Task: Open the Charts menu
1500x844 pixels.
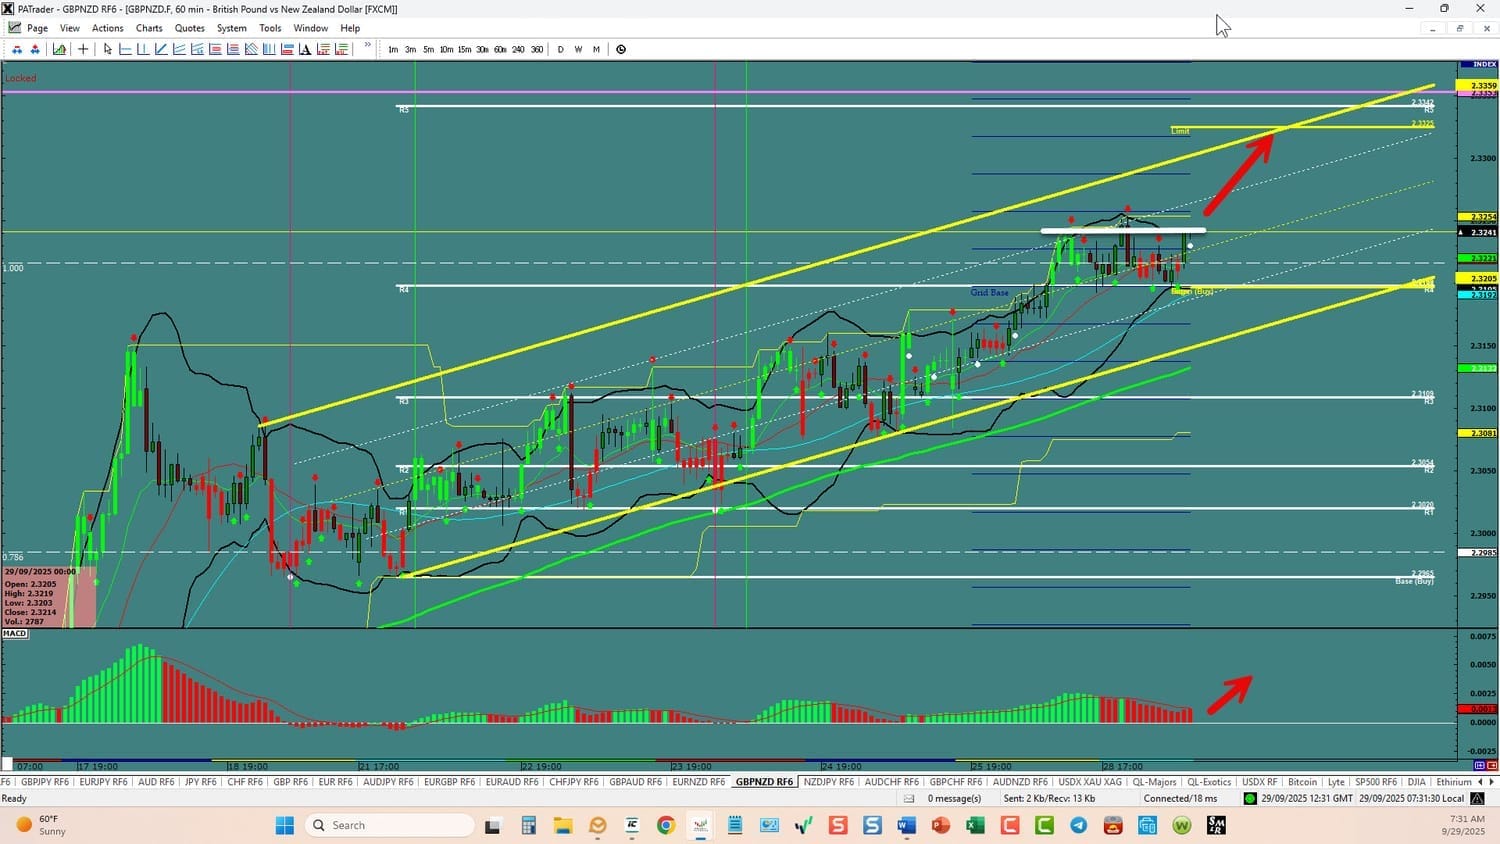Action: [149, 28]
